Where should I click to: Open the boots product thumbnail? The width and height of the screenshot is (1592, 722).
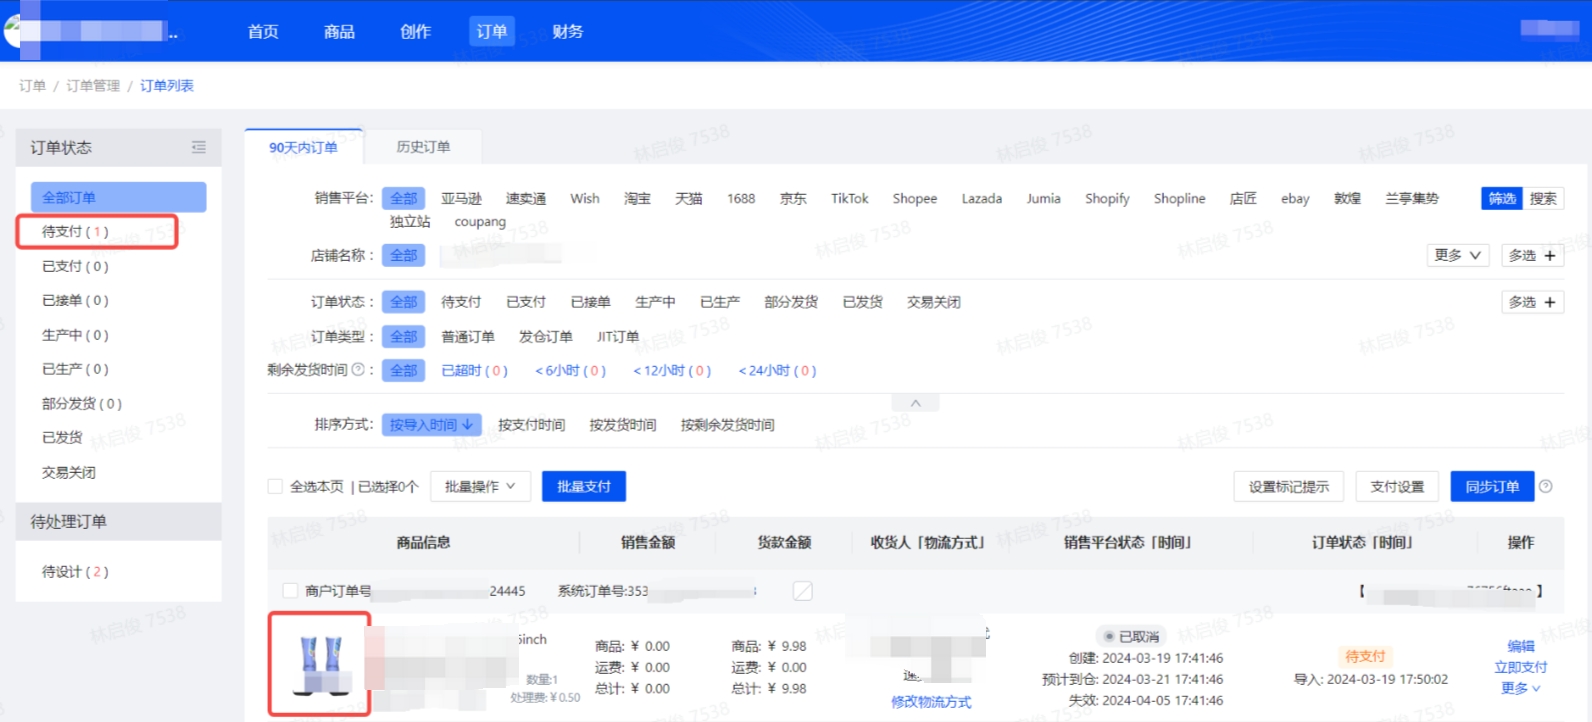(320, 664)
